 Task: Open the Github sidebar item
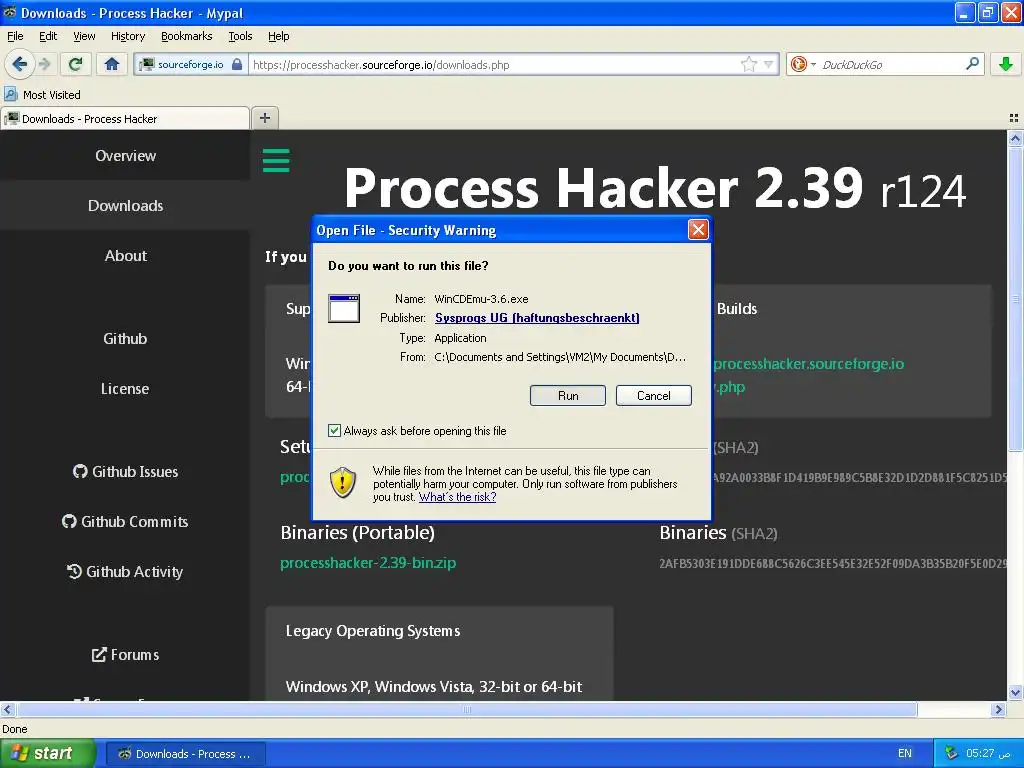125,338
